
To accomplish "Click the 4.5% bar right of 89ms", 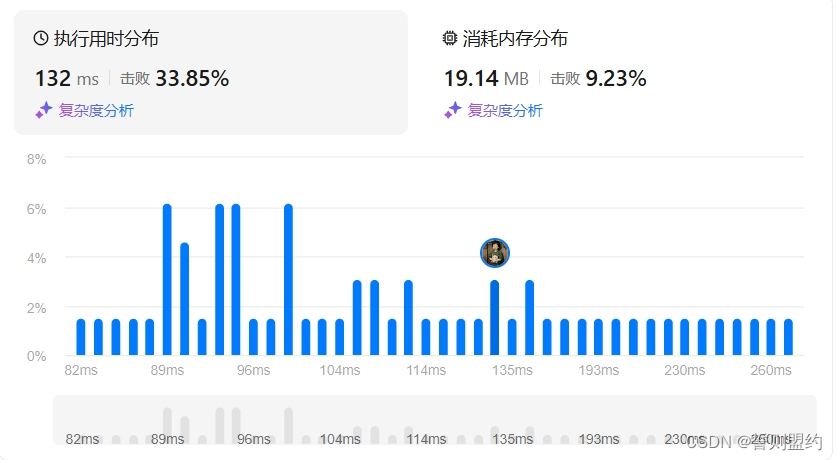I will [185, 299].
